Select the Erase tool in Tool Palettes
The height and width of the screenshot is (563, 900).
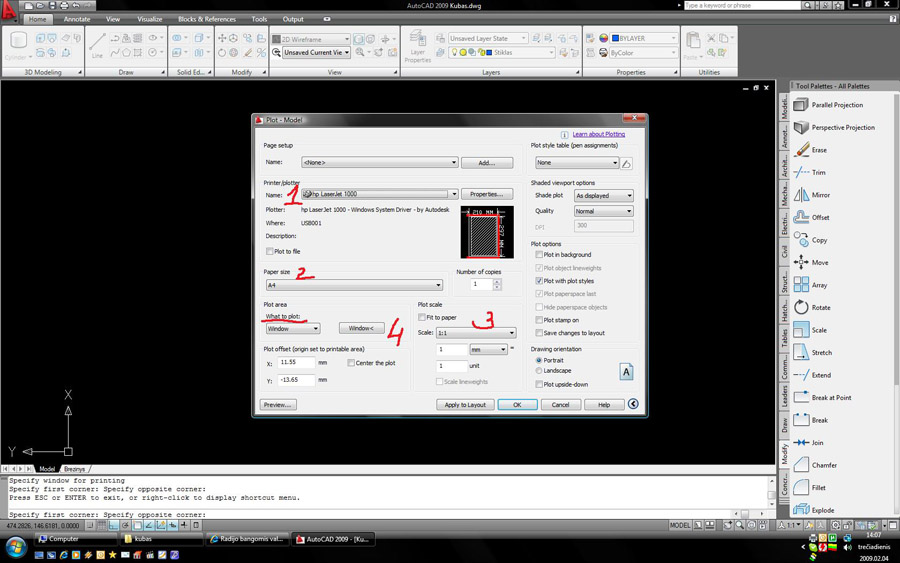click(x=802, y=150)
